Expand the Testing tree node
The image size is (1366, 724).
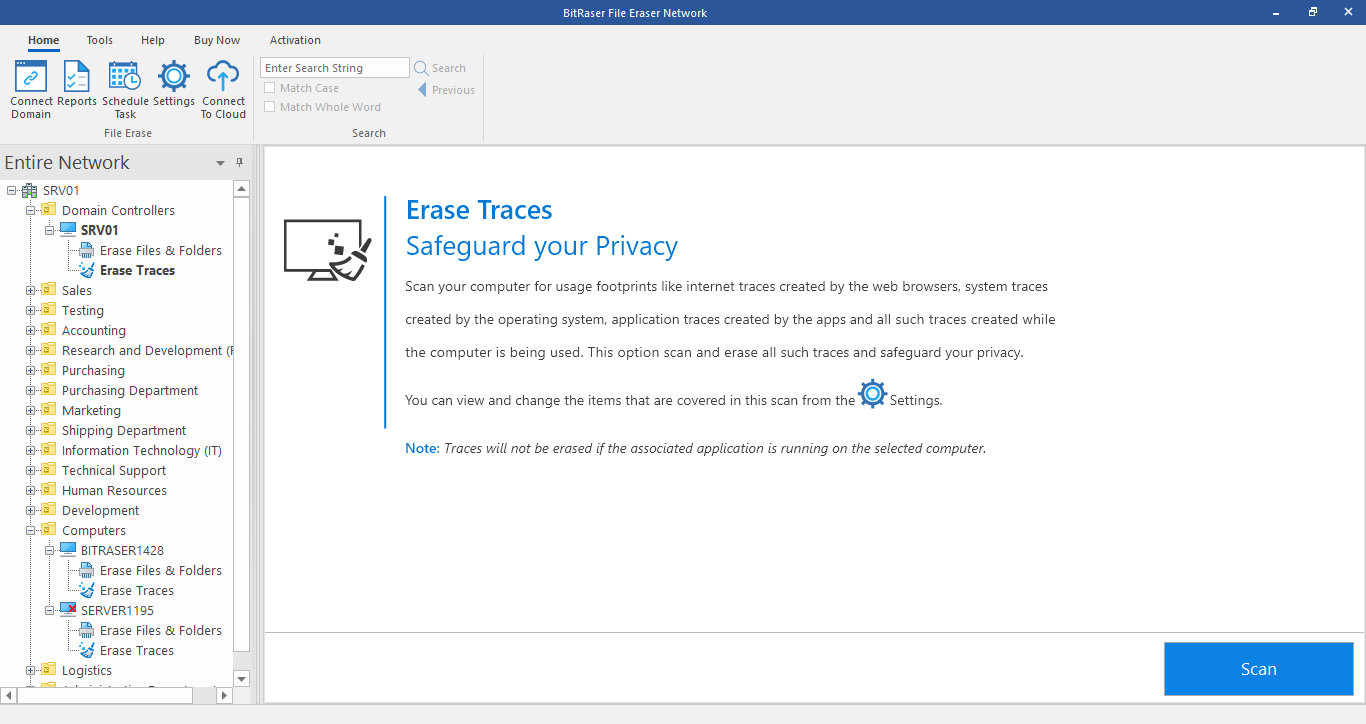click(x=30, y=310)
